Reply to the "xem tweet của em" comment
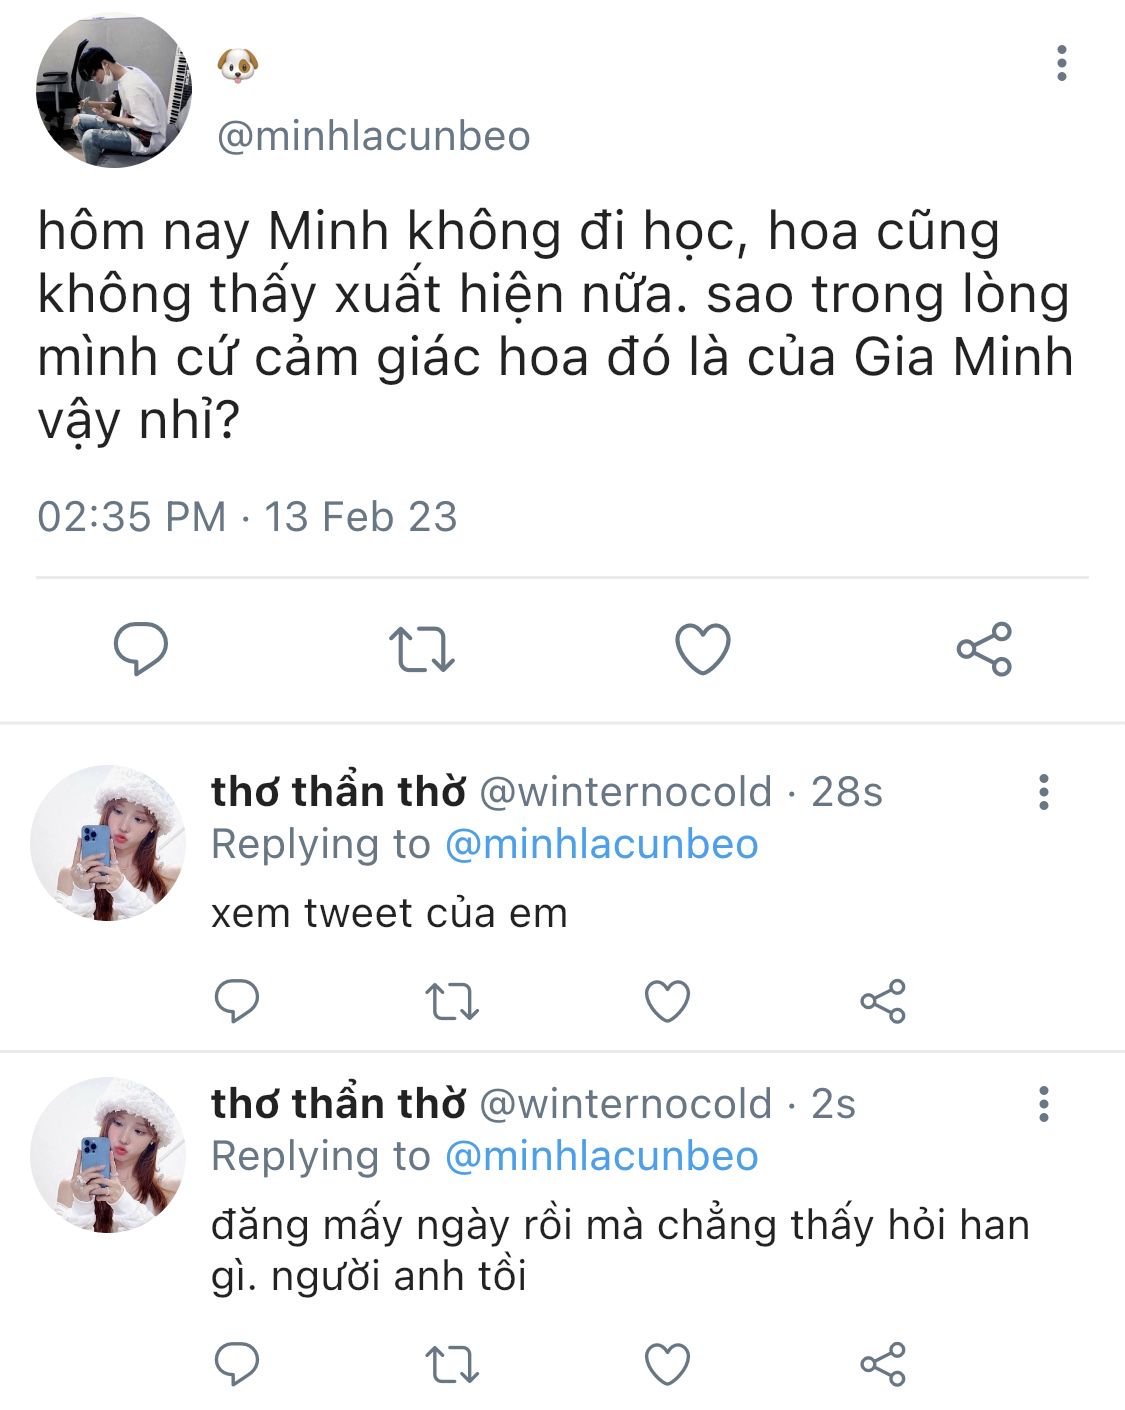 pyautogui.click(x=237, y=1000)
